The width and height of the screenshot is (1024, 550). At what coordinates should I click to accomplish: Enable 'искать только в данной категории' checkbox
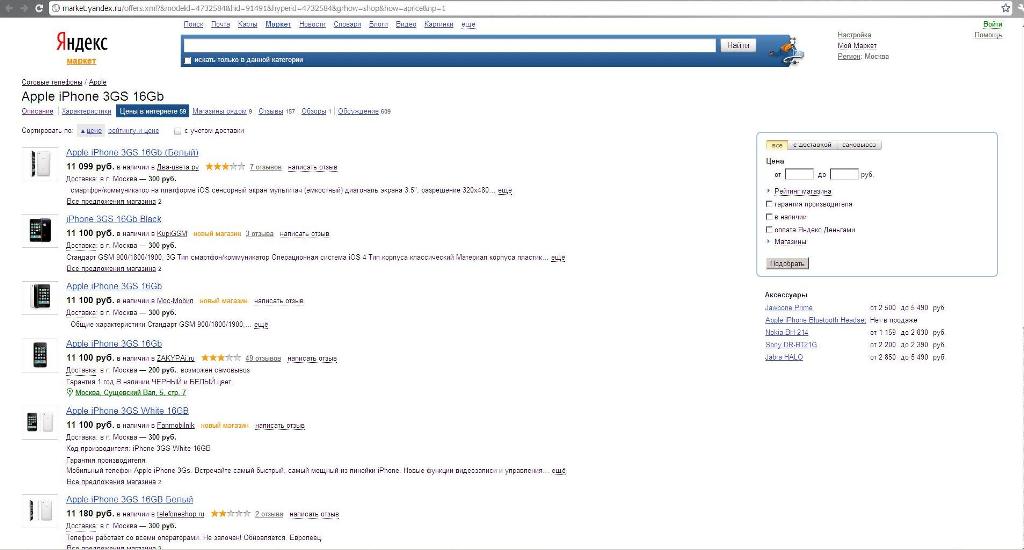coord(187,60)
